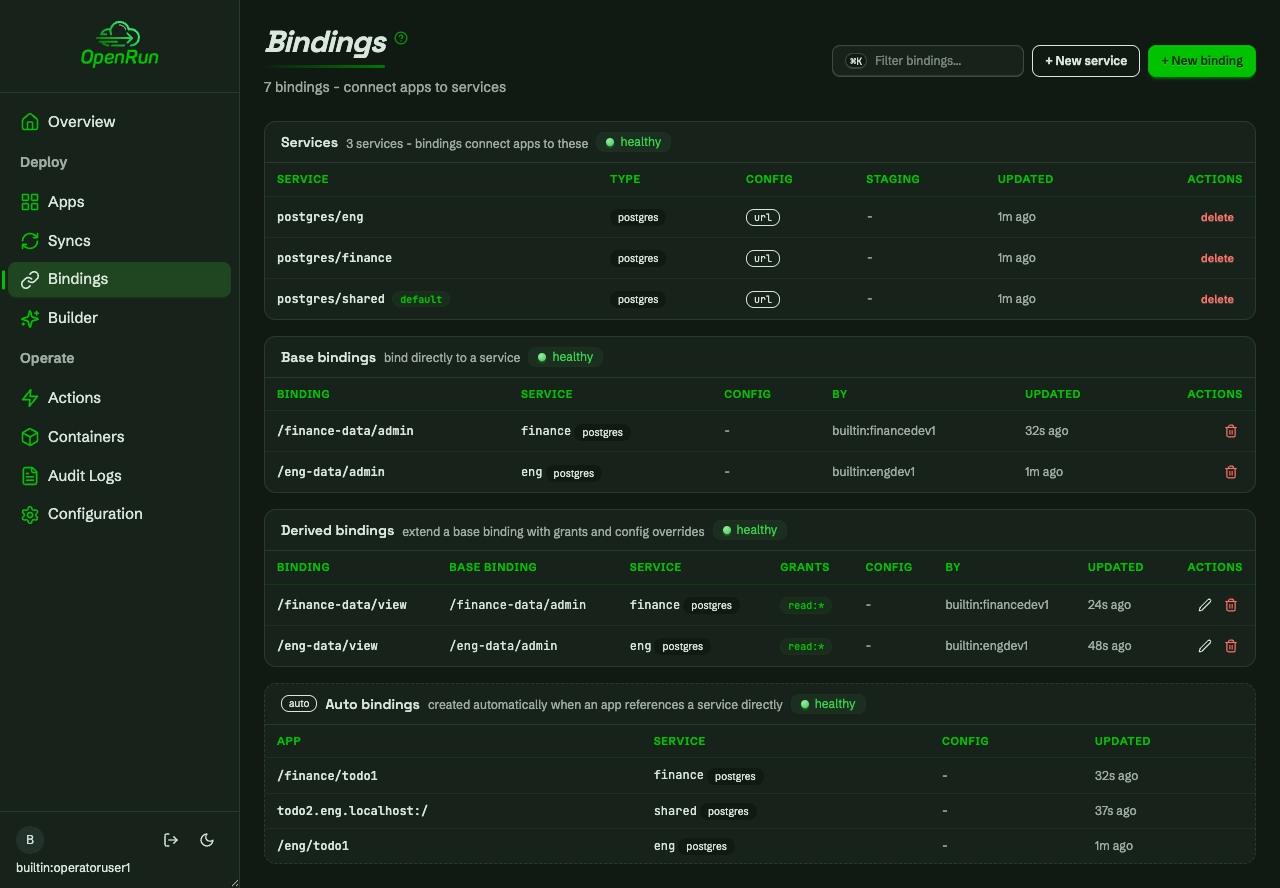Edit the /finance-data/view derived binding

click(1205, 605)
